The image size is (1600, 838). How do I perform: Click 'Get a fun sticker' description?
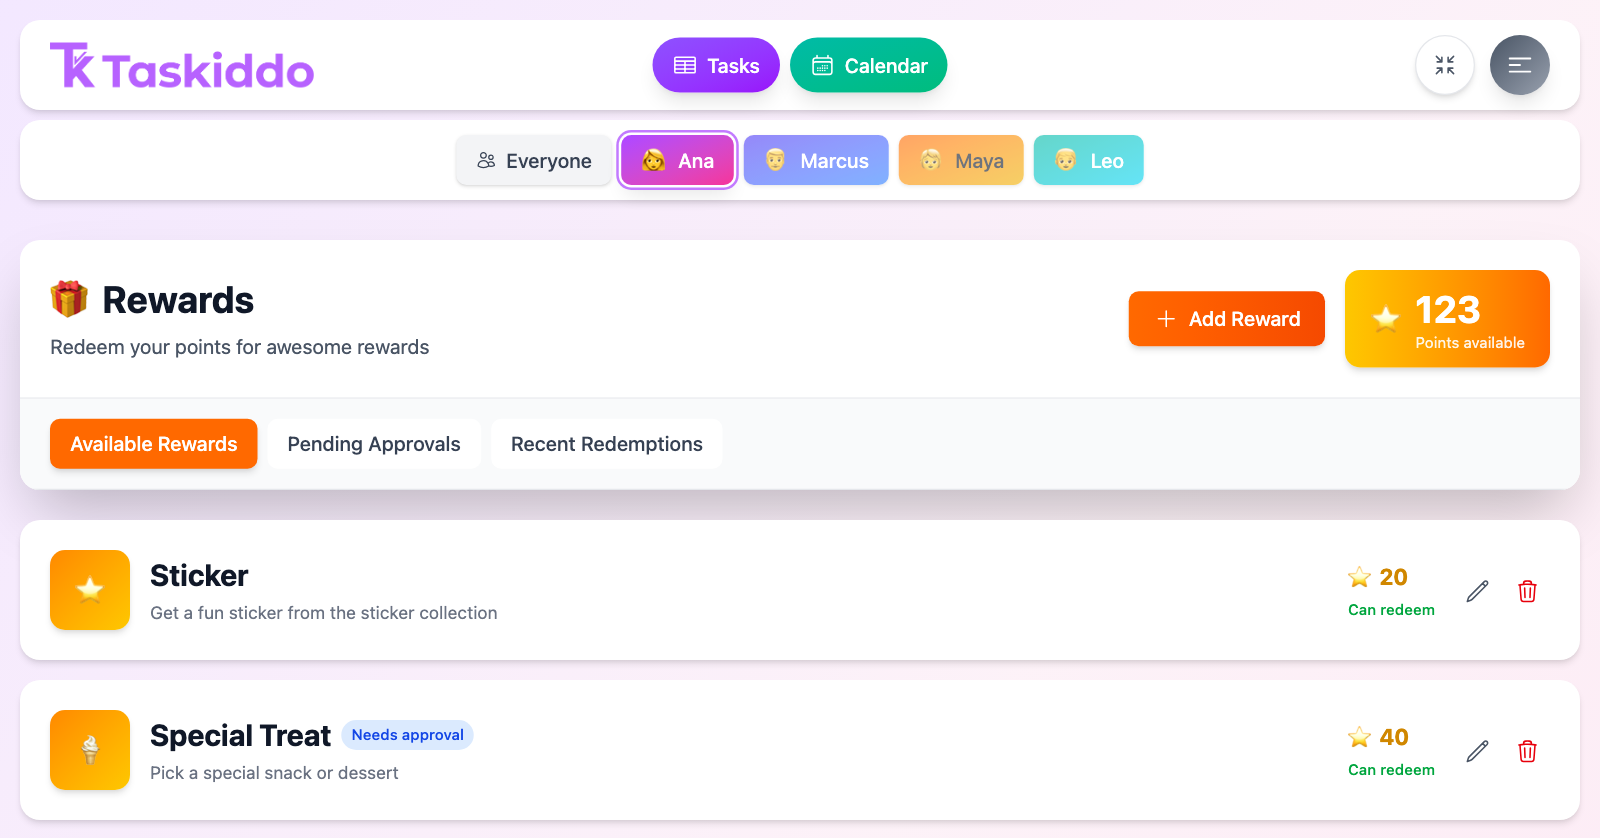coord(324,613)
